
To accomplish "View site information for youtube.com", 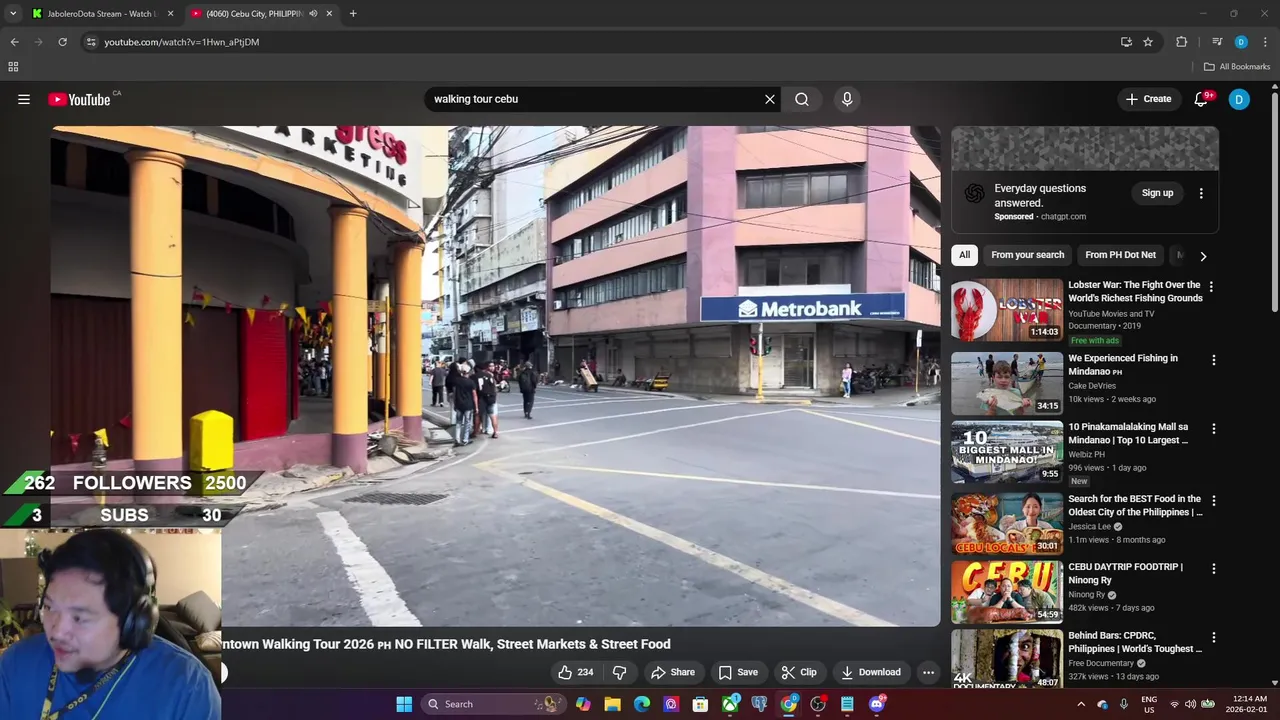I will (91, 42).
